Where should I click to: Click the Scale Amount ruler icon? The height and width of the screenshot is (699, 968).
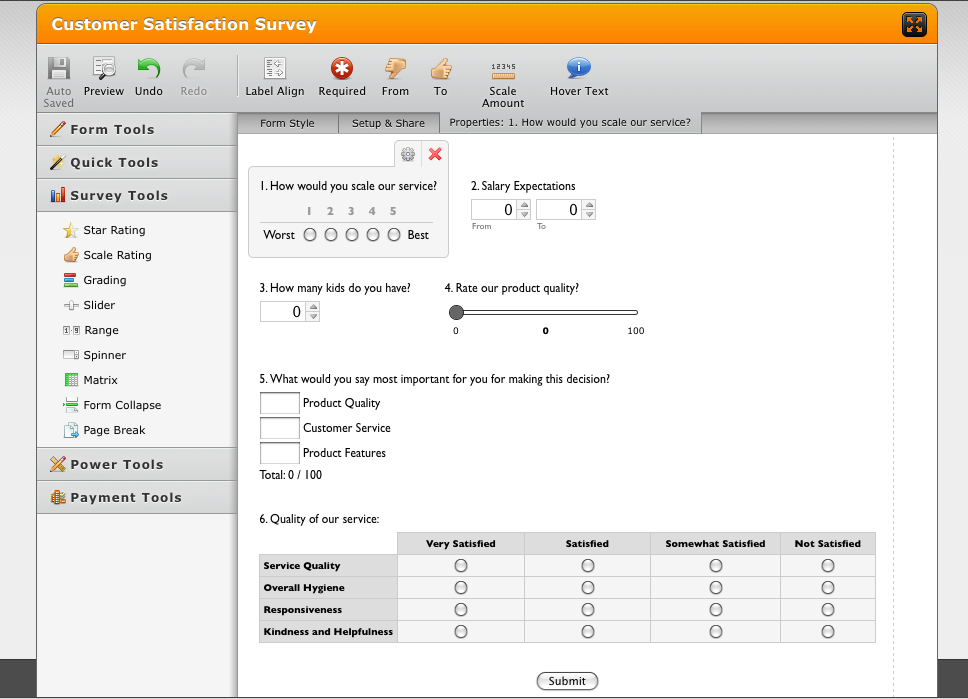(x=503, y=69)
